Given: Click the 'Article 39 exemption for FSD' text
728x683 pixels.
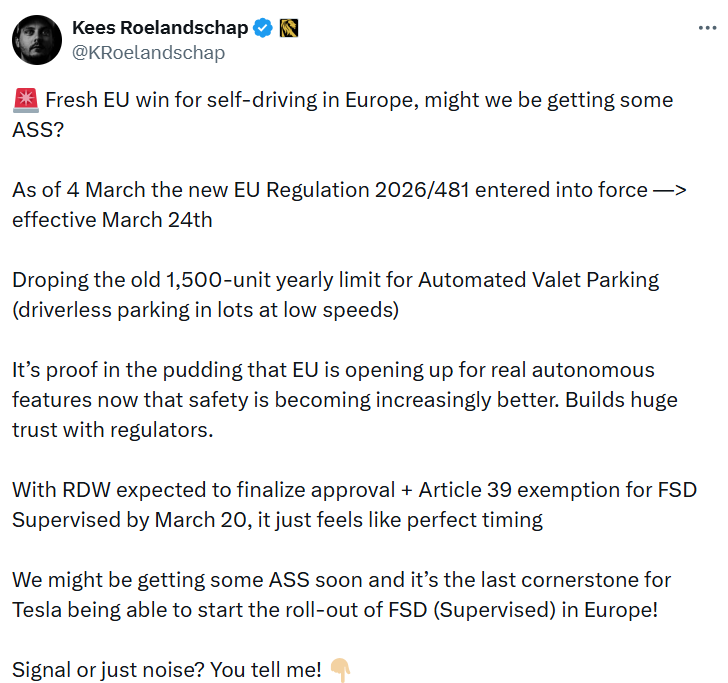Looking at the screenshot, I should [558, 490].
